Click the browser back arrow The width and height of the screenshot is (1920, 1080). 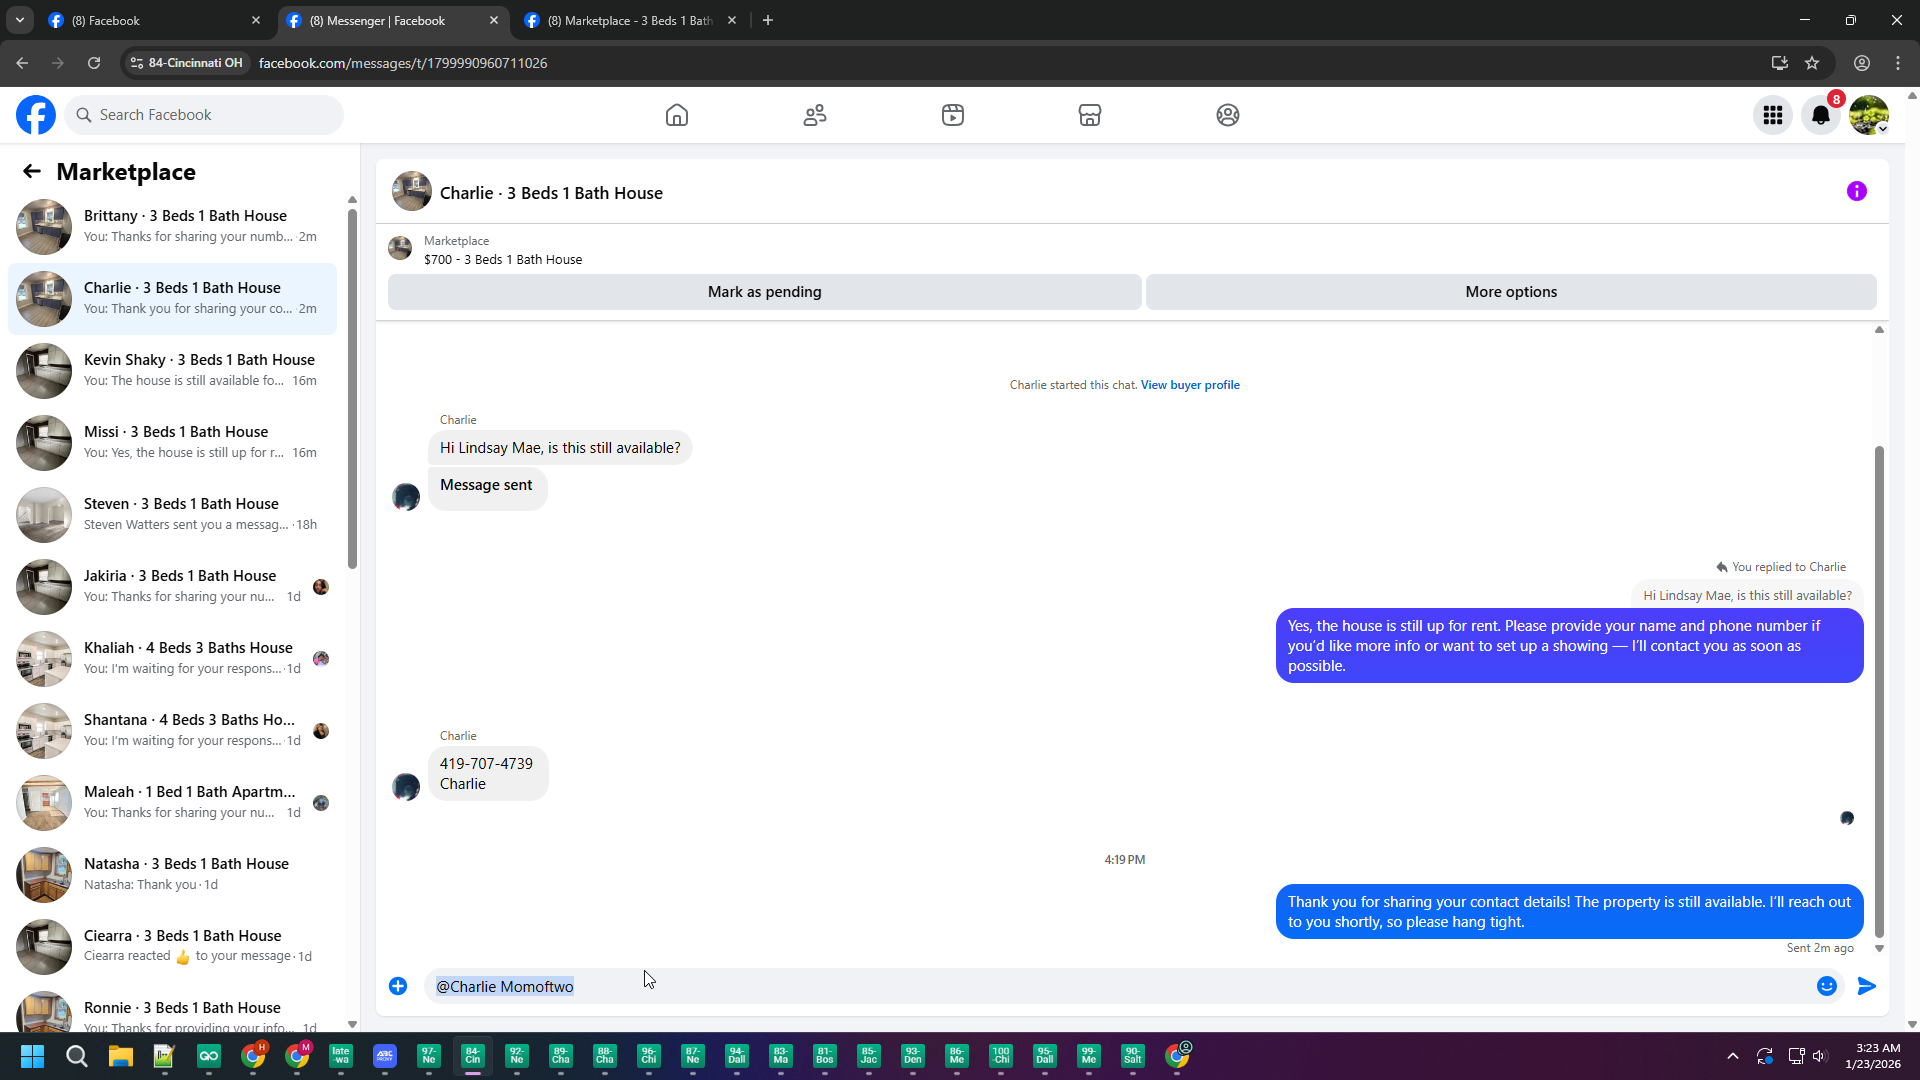[x=22, y=63]
